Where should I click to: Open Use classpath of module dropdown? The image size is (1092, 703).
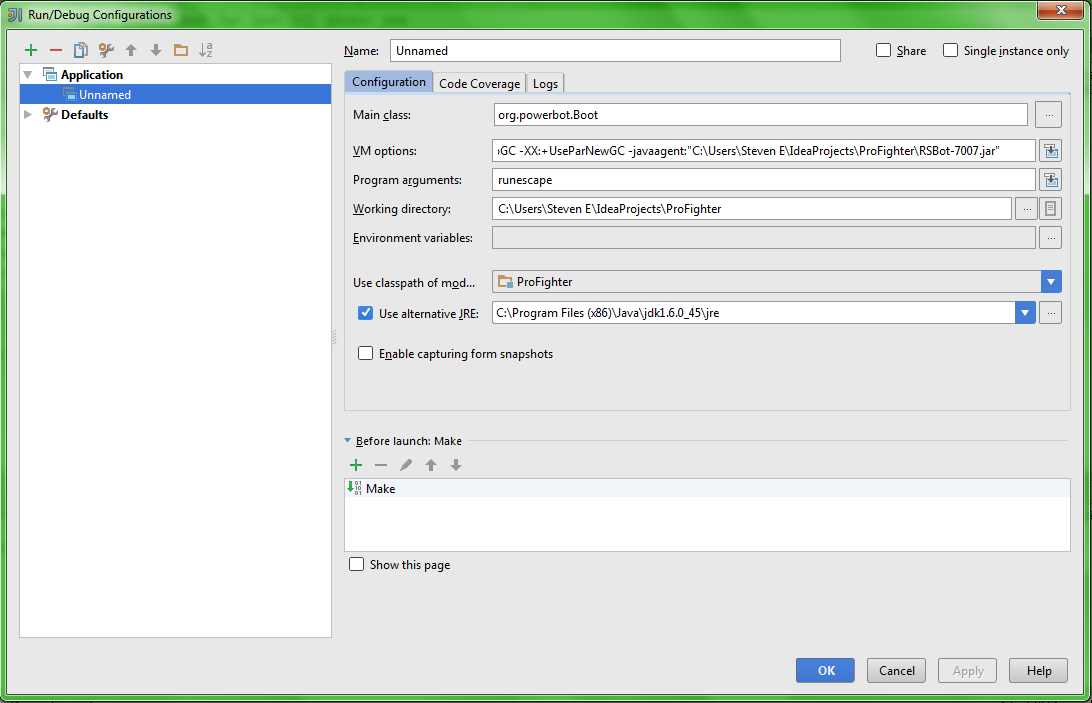[x=1051, y=281]
